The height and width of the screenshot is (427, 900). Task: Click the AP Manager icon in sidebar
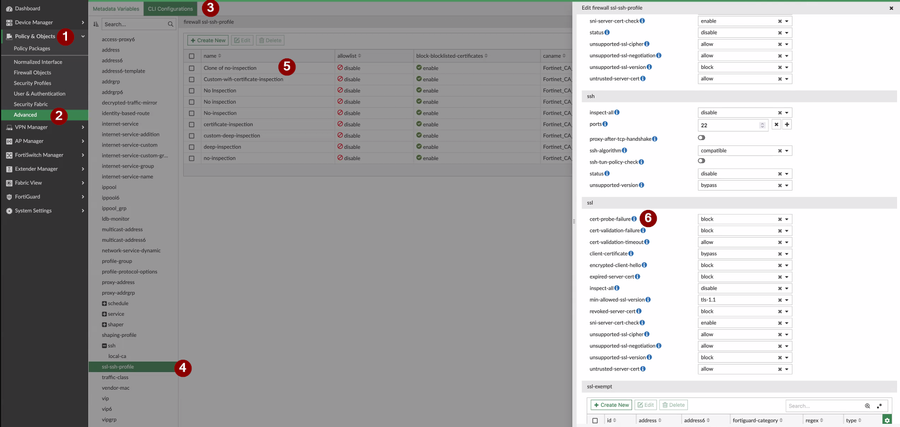click(9, 141)
